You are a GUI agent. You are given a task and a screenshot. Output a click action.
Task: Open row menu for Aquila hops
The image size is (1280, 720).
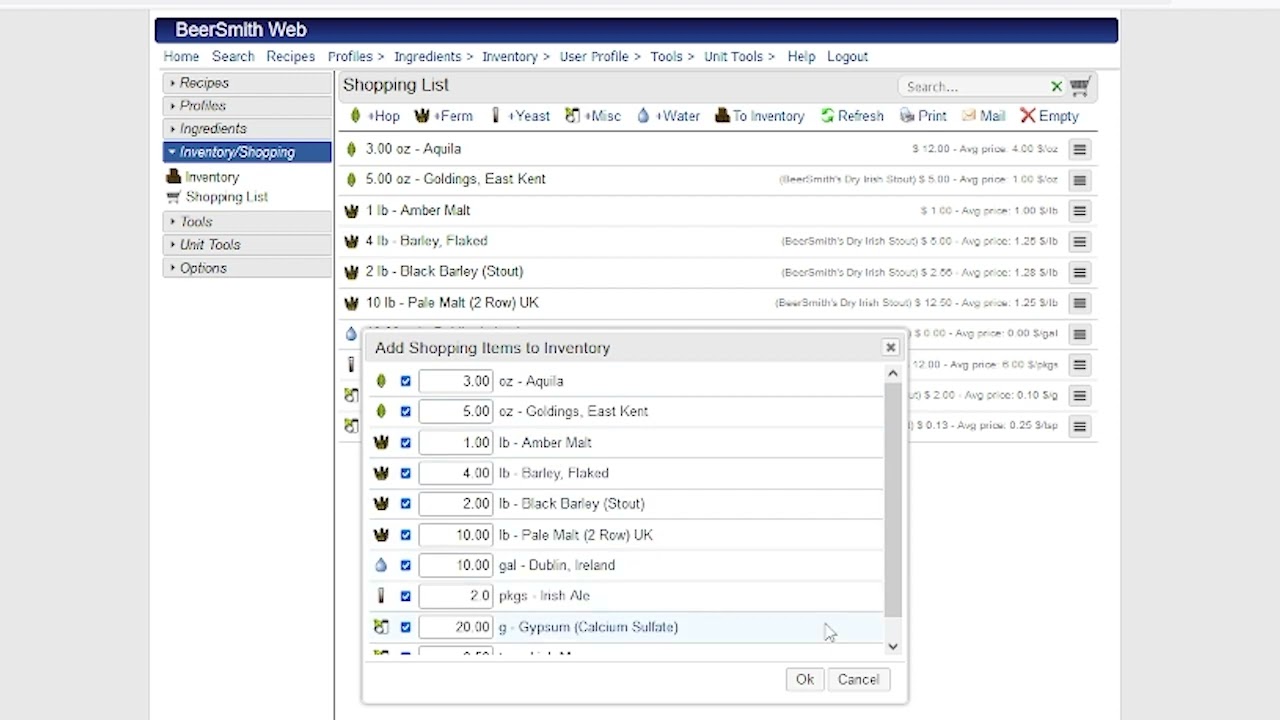click(x=1079, y=149)
